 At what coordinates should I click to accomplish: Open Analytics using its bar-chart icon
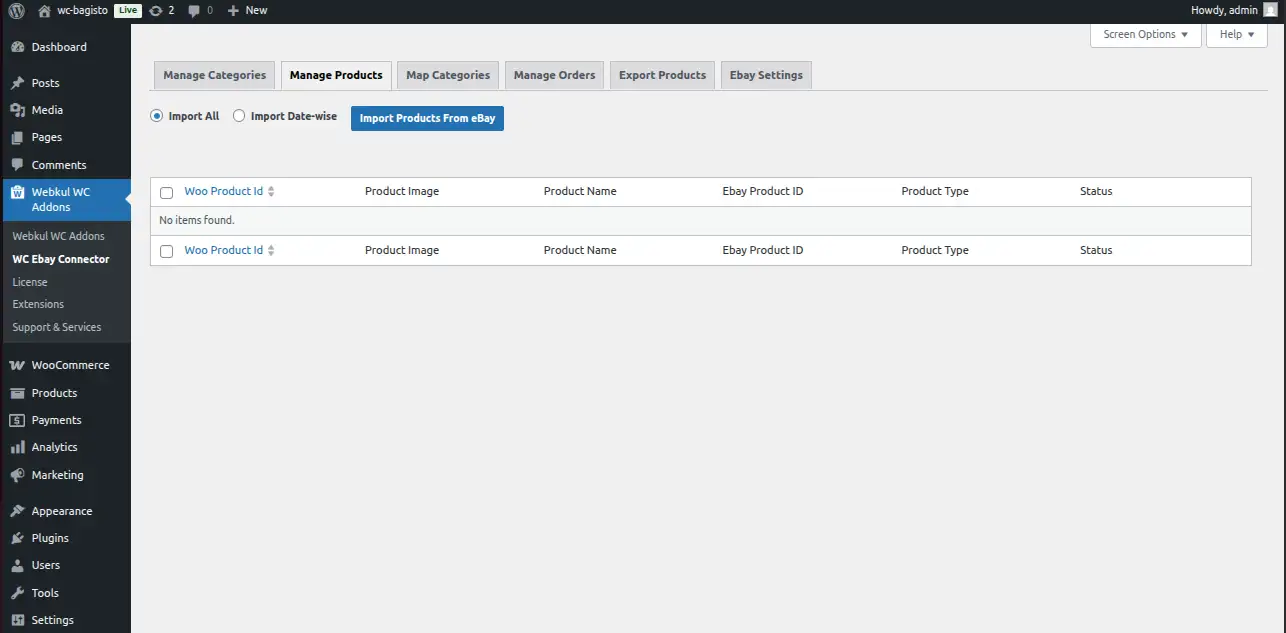(x=18, y=447)
